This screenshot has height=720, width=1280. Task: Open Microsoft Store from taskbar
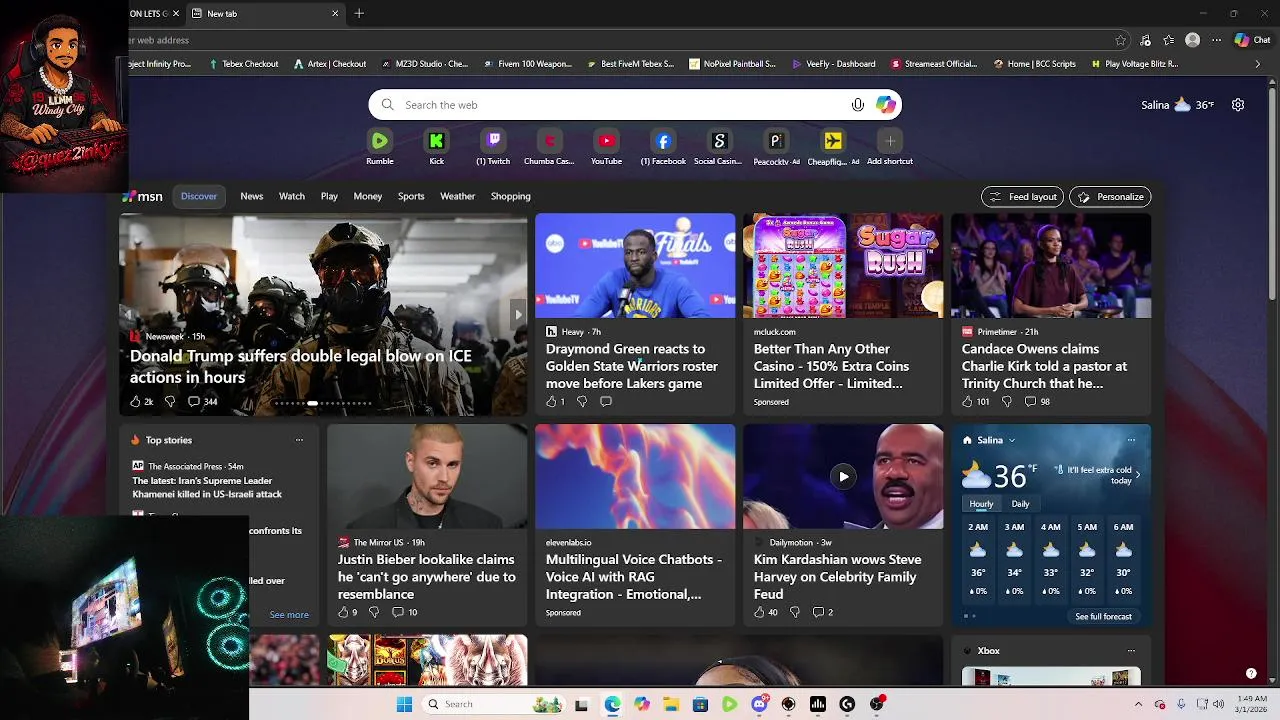(700, 704)
